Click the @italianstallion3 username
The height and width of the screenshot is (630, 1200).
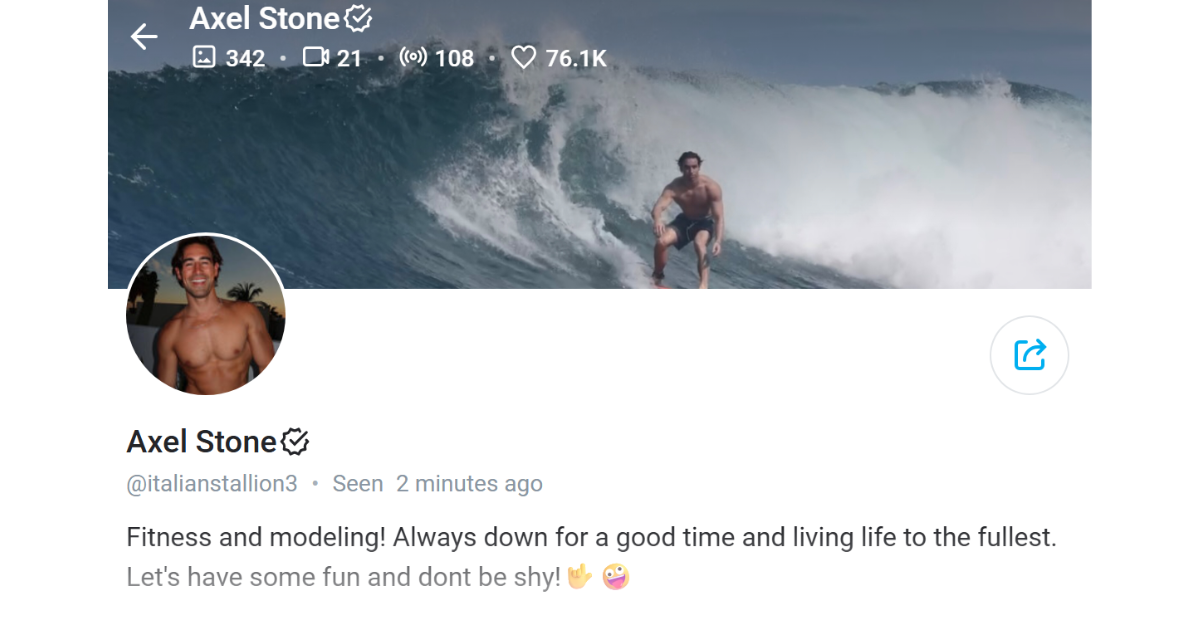click(212, 484)
